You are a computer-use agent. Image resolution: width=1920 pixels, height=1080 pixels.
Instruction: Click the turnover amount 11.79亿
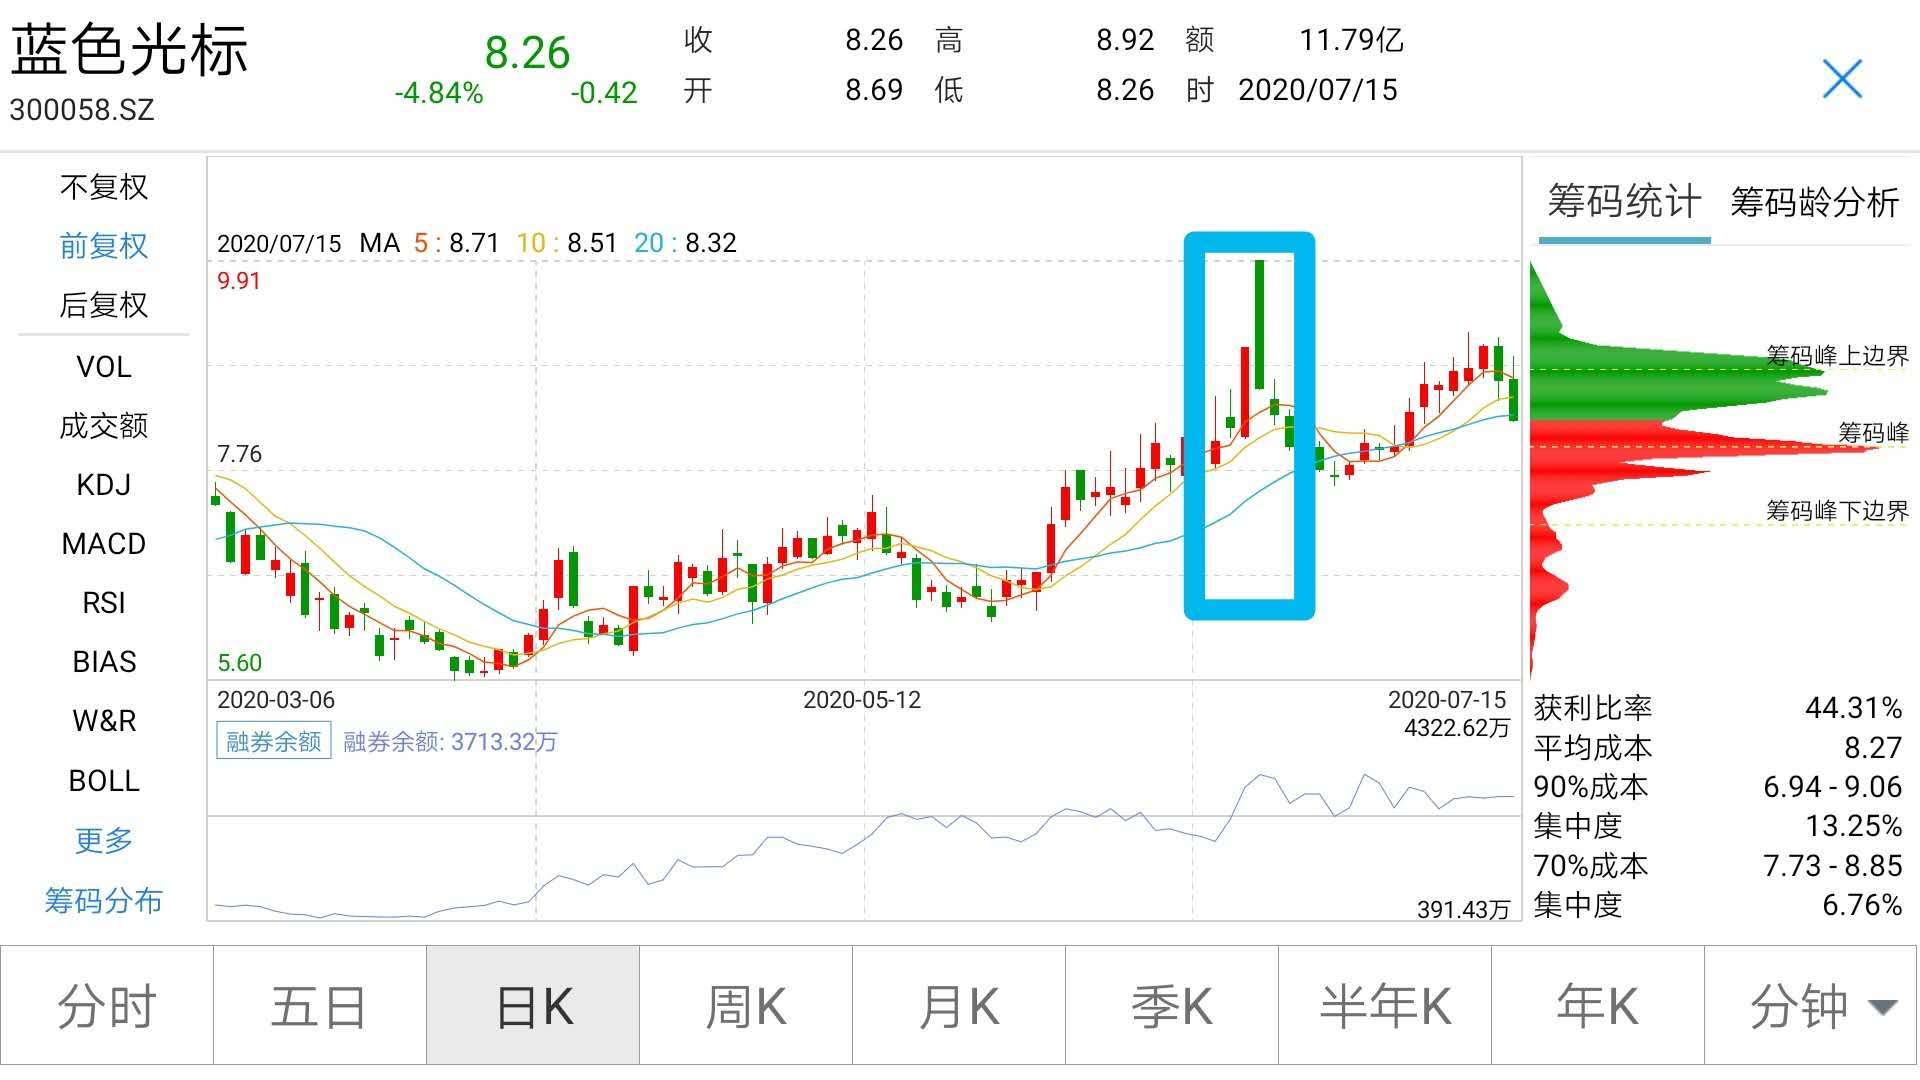[1351, 40]
